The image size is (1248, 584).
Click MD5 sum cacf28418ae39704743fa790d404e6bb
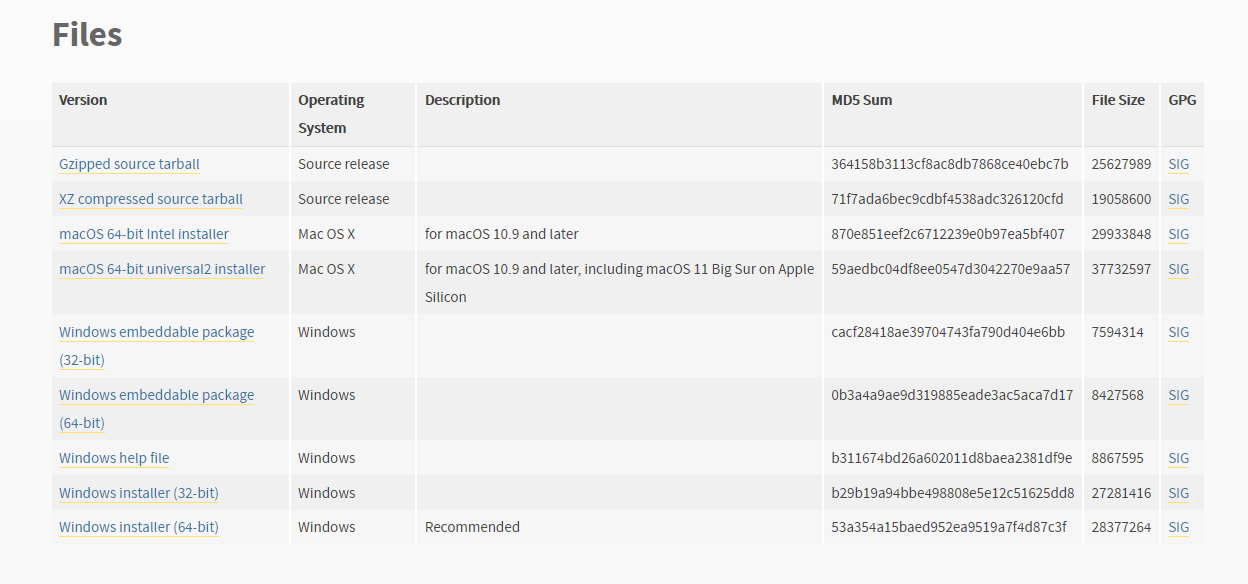(948, 332)
